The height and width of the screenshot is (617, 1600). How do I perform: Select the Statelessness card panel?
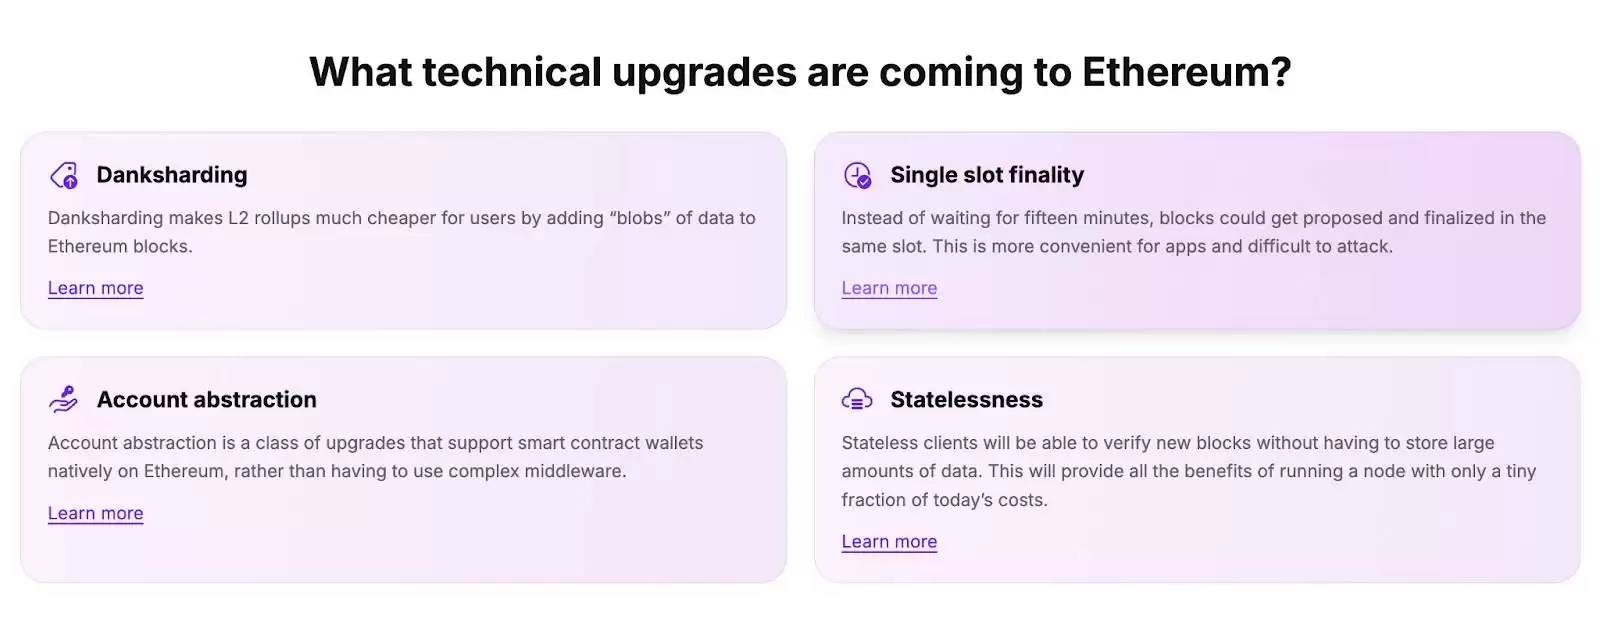coord(1197,469)
